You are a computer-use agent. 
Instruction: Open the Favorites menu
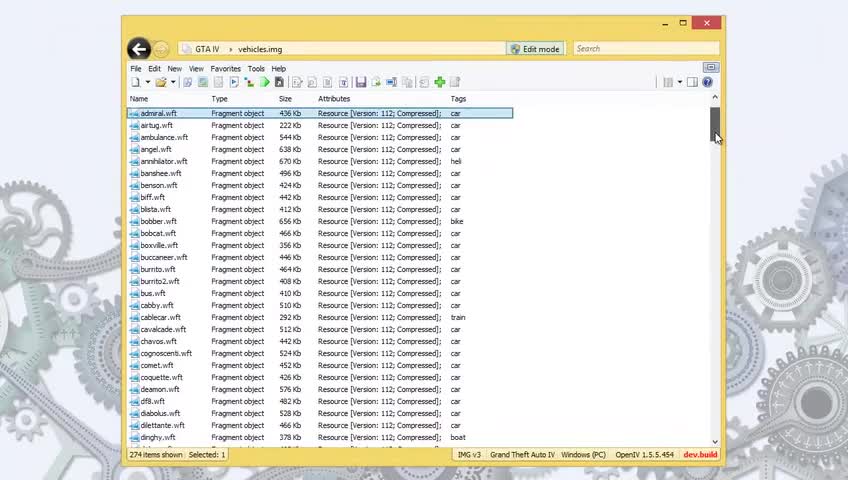coord(226,69)
